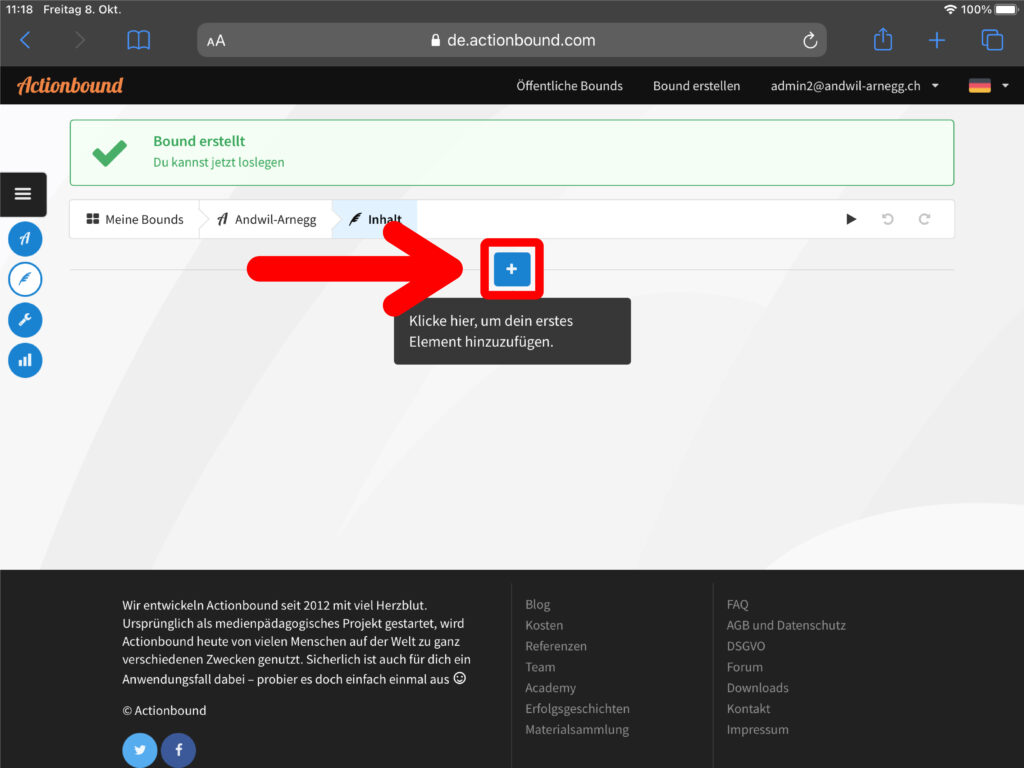Expand the admin2@andwil-arnegg.ch account dropdown
The image size is (1024, 768).
click(x=854, y=86)
